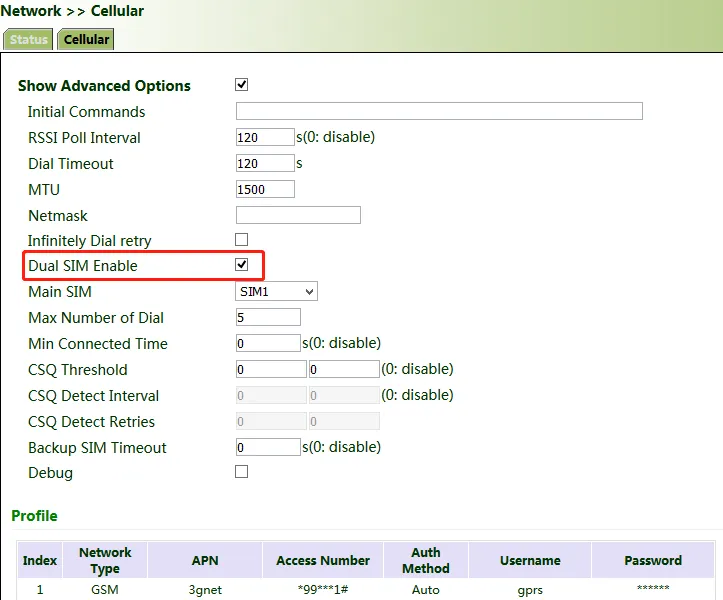The height and width of the screenshot is (600, 723).
Task: Click the first CSQ Detect Retries field
Action: click(271, 421)
